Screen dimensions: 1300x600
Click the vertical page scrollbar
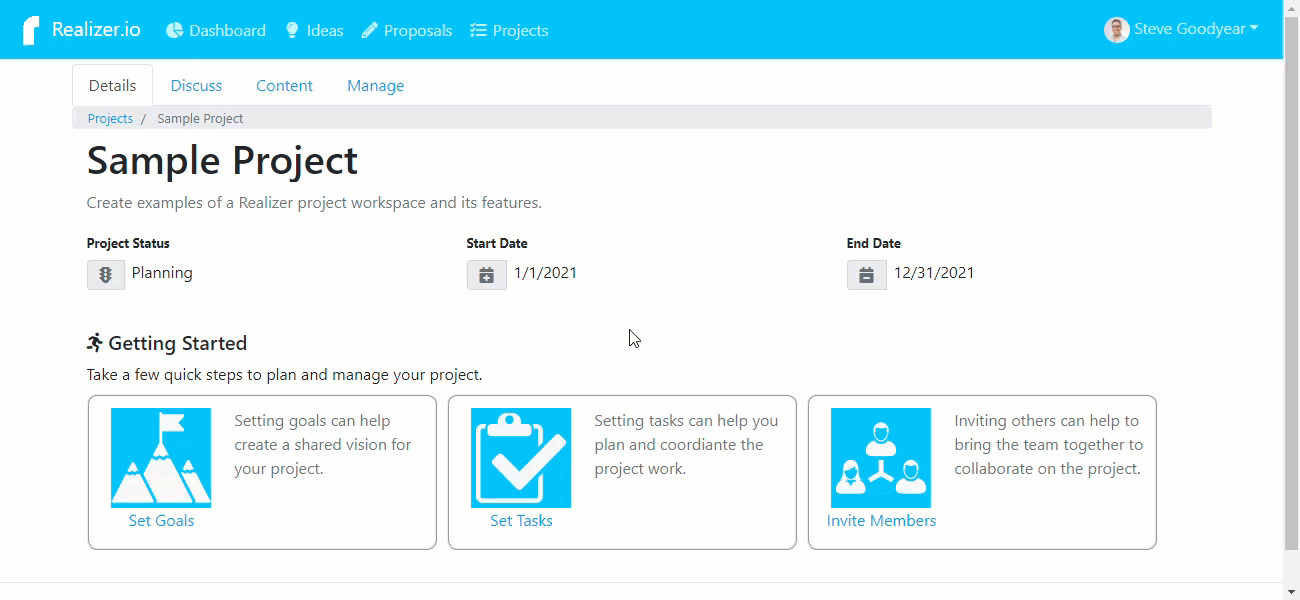coord(1291,300)
